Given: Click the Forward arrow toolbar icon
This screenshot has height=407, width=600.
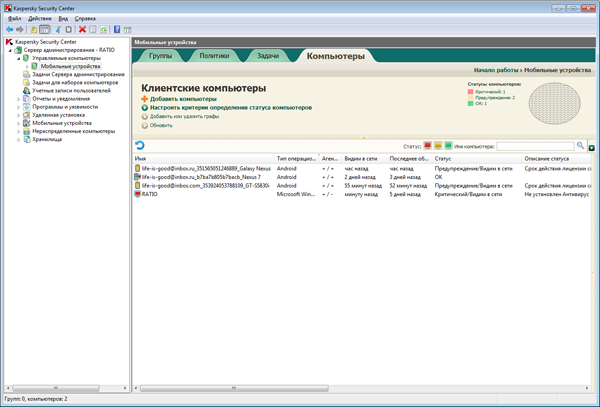Looking at the screenshot, I should [20, 29].
